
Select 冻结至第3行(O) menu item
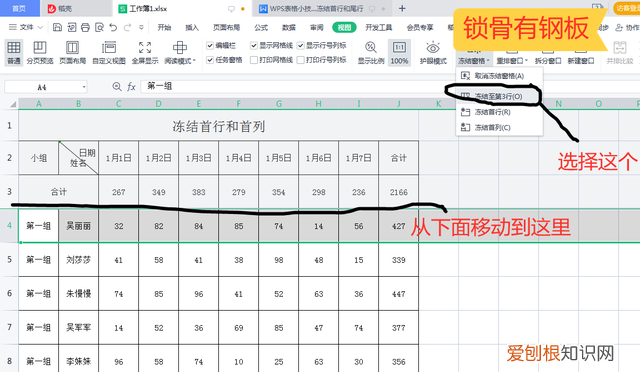(499, 96)
